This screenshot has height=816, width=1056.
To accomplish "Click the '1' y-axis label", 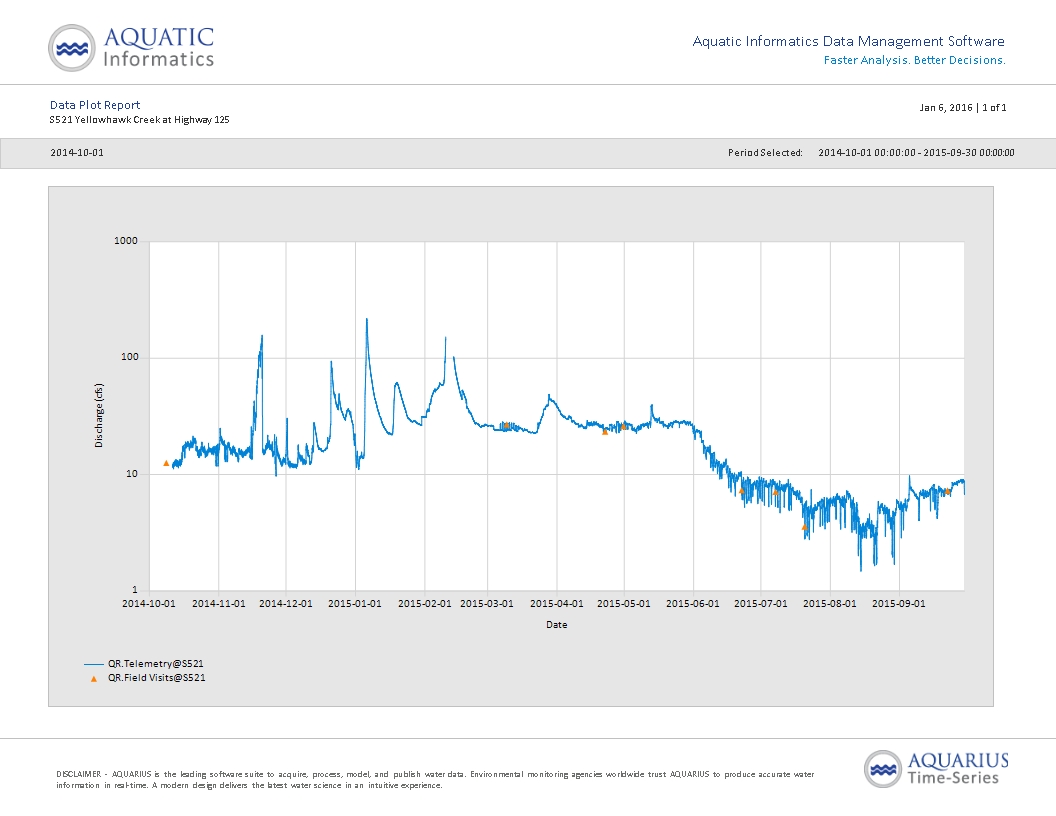I will tap(135, 590).
